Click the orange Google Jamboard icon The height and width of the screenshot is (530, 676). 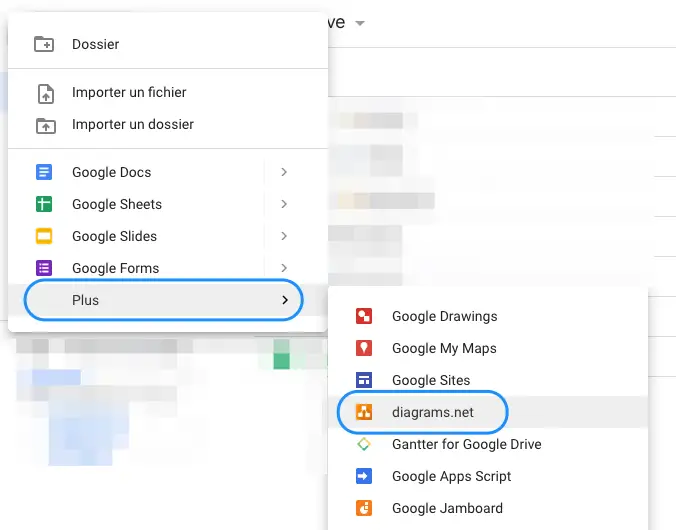pos(364,508)
